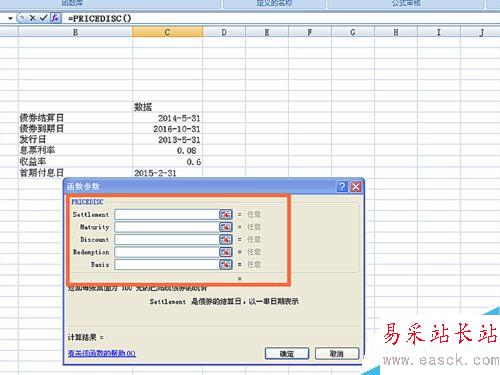500x375 pixels.
Task: Select cell with date 2014-5-31
Action: 167,118
